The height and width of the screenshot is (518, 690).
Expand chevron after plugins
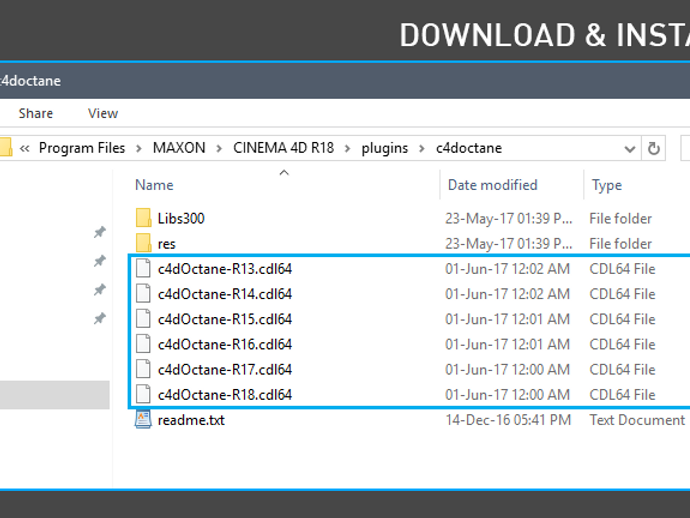[x=422, y=149]
